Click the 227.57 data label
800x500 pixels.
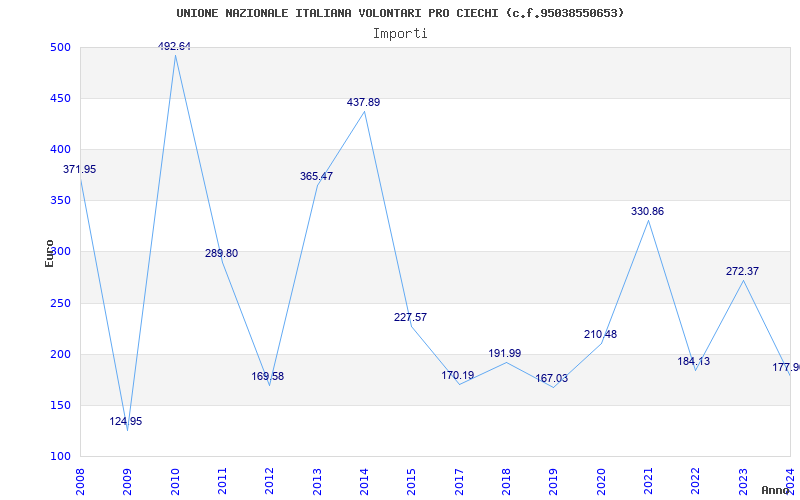[410, 317]
